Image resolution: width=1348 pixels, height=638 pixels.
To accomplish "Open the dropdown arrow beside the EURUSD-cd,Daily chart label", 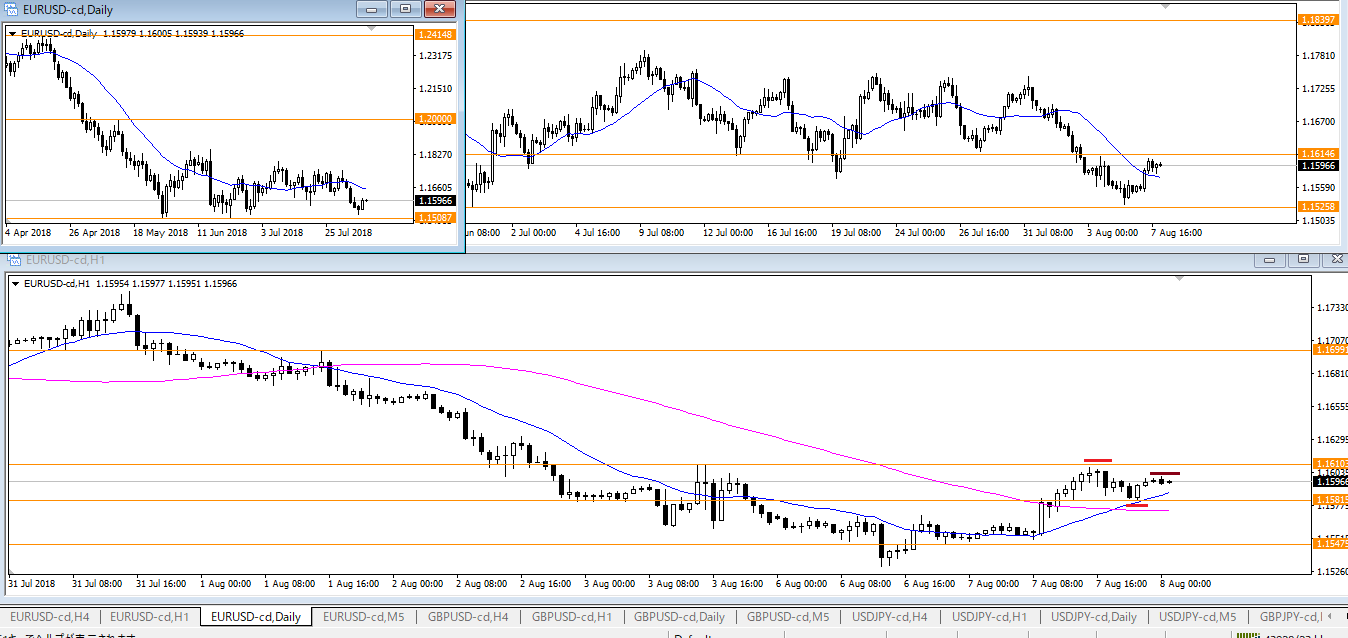I will 13,33.
